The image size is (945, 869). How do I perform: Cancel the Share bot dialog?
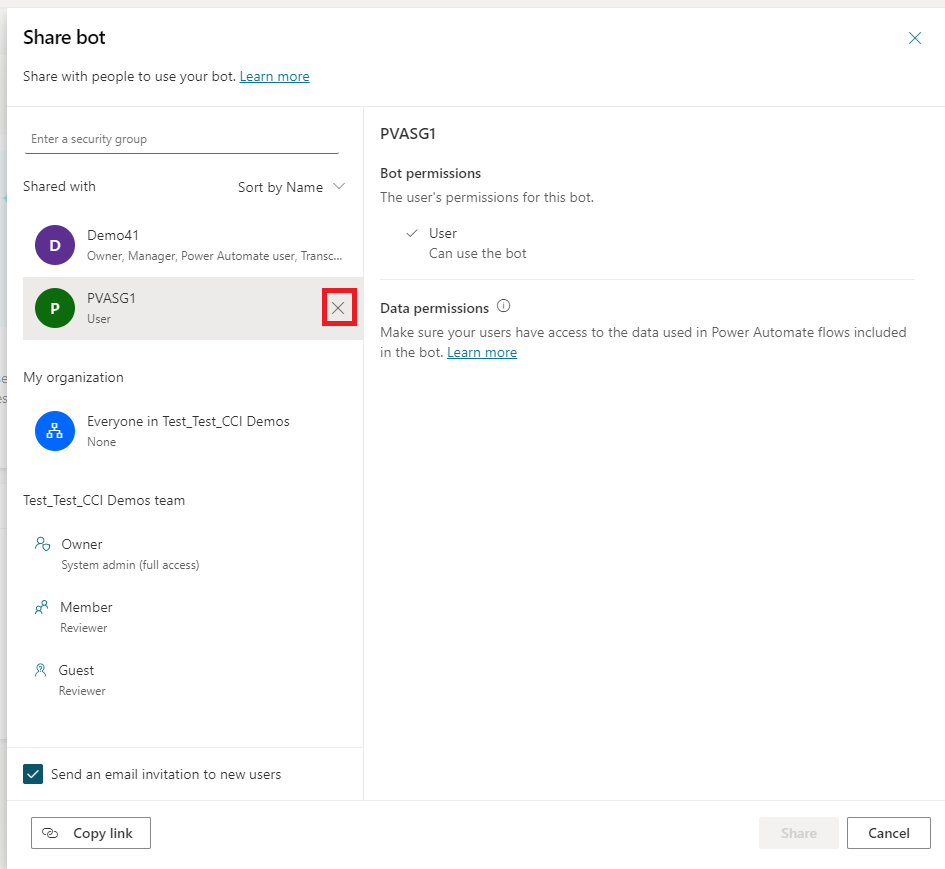[x=888, y=833]
